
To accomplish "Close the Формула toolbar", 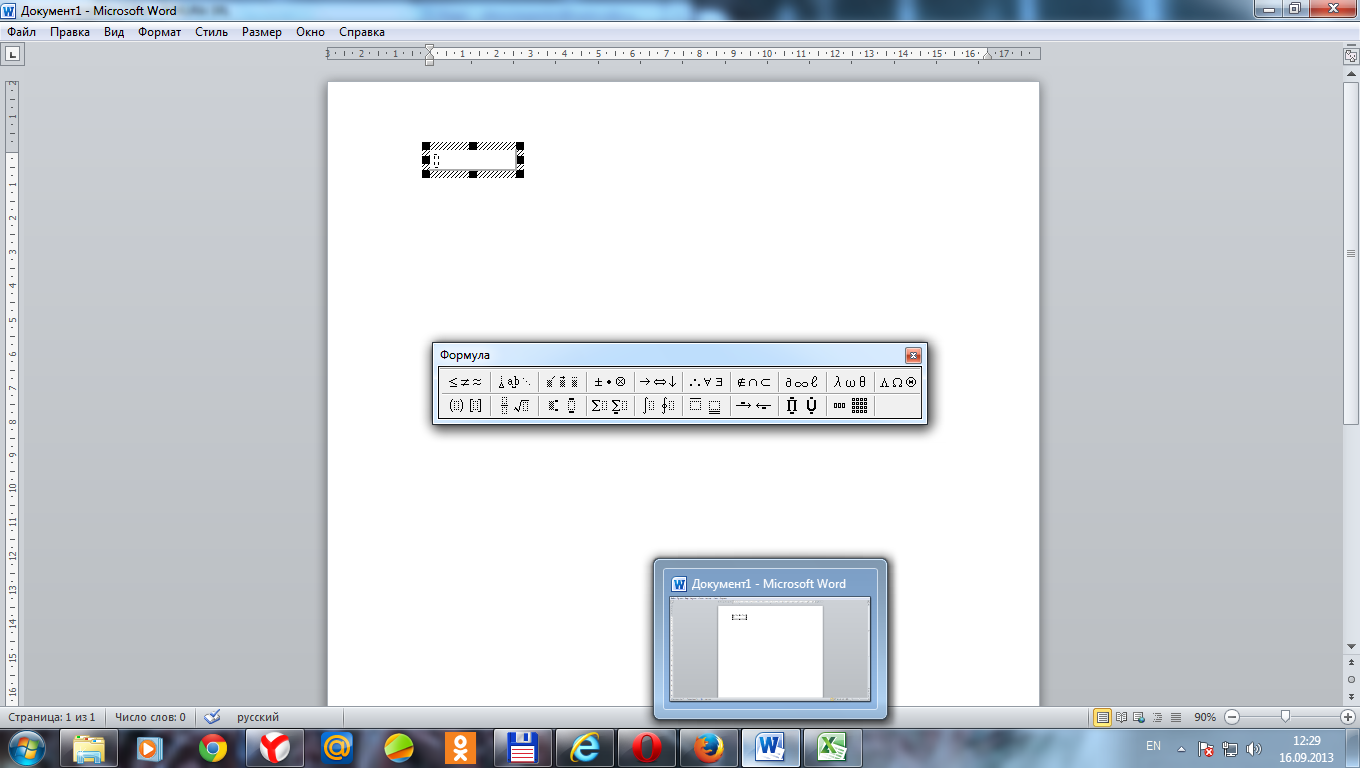I will [912, 355].
